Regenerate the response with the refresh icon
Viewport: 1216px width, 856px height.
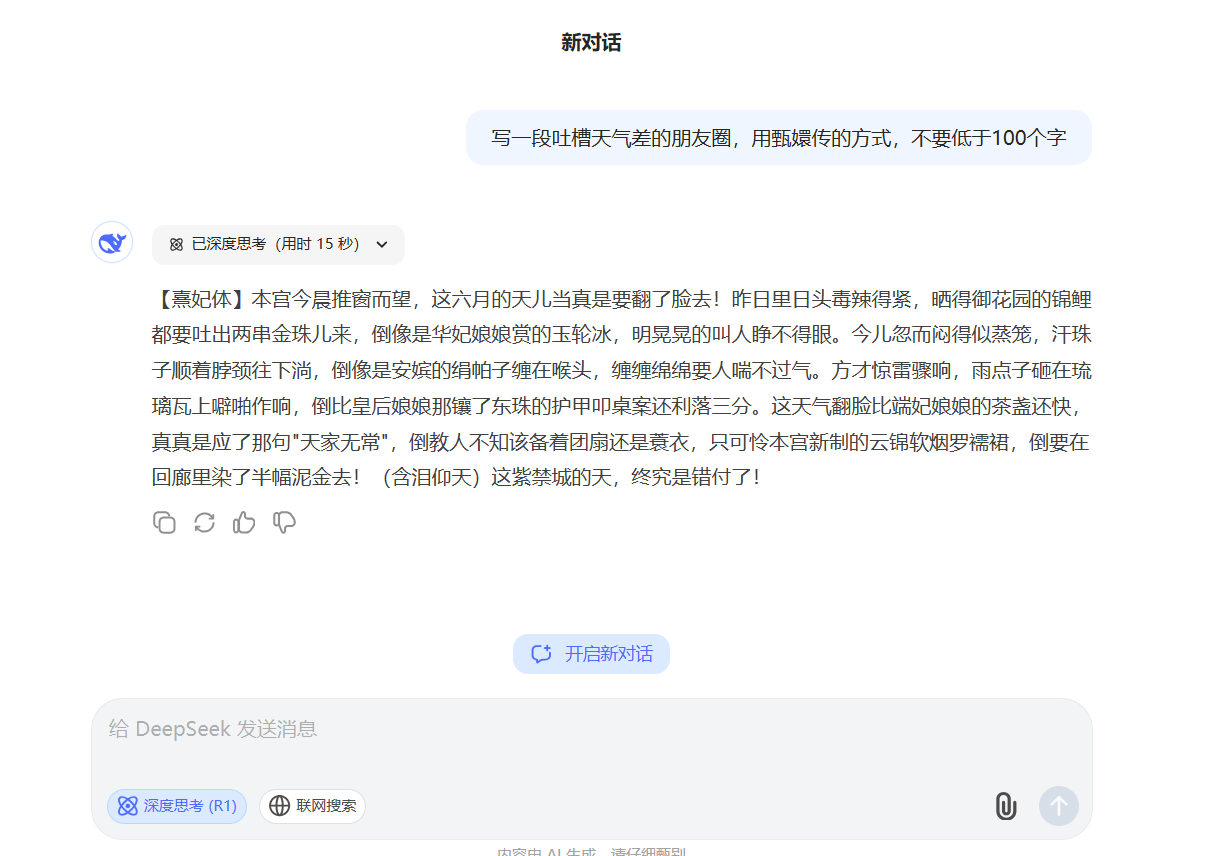click(x=204, y=522)
